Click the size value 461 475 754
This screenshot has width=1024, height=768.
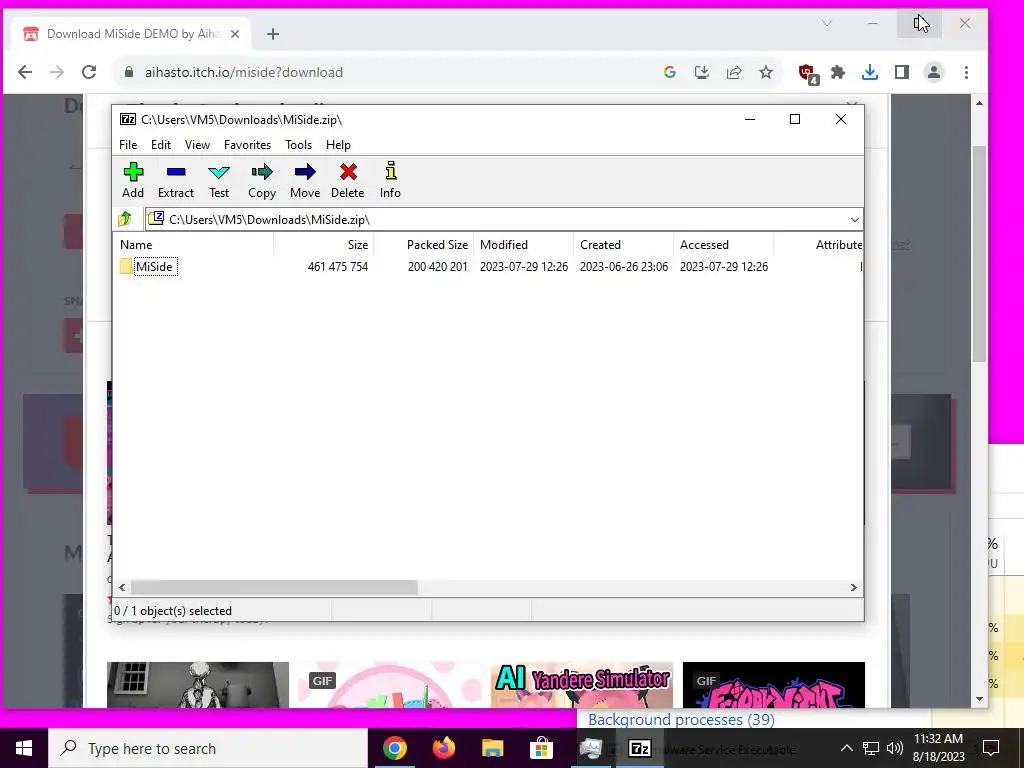[x=338, y=266]
